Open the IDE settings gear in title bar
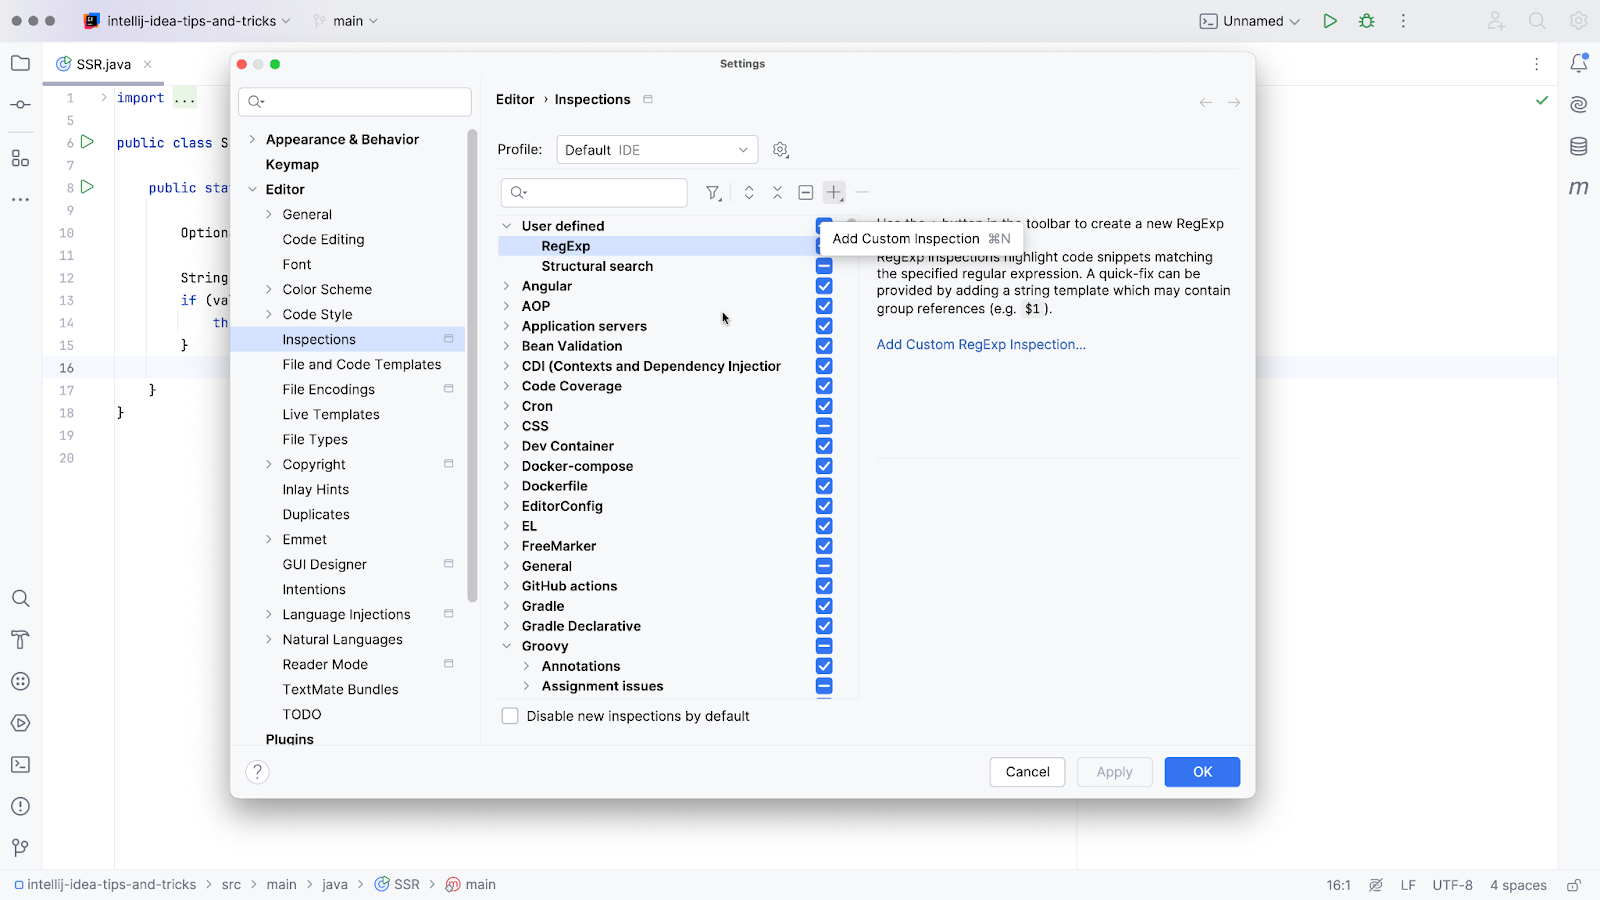 1579,21
